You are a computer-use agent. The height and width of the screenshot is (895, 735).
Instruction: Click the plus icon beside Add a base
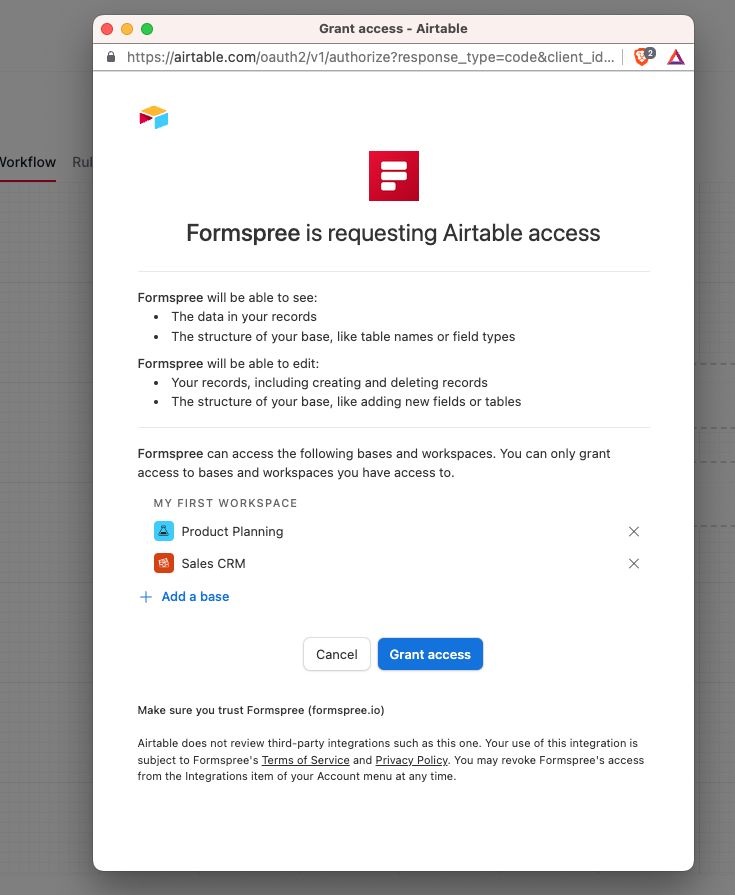146,597
